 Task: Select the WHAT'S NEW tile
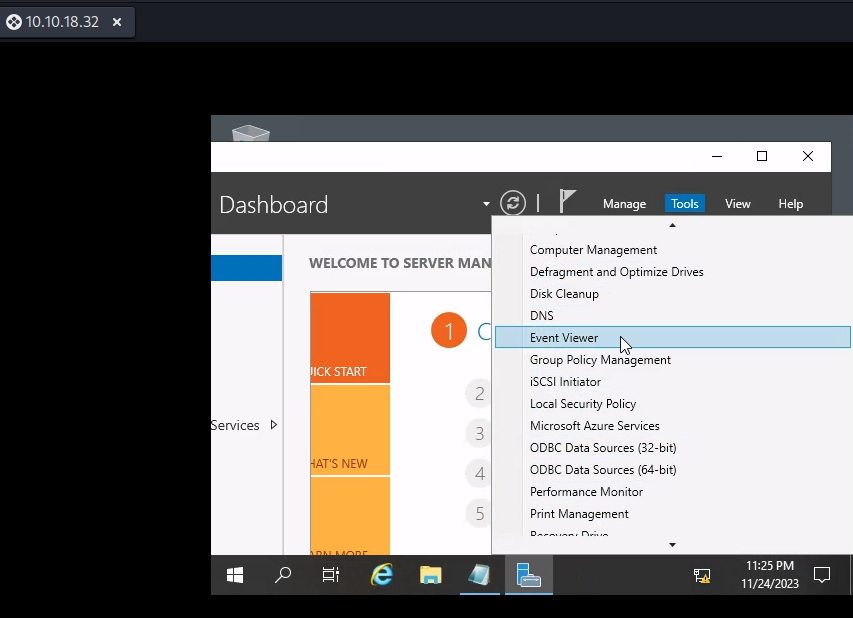point(350,430)
